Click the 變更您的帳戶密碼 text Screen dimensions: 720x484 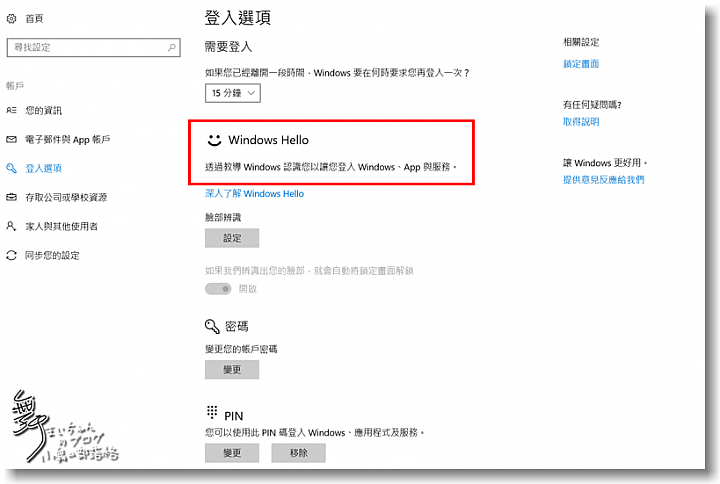pos(241,349)
